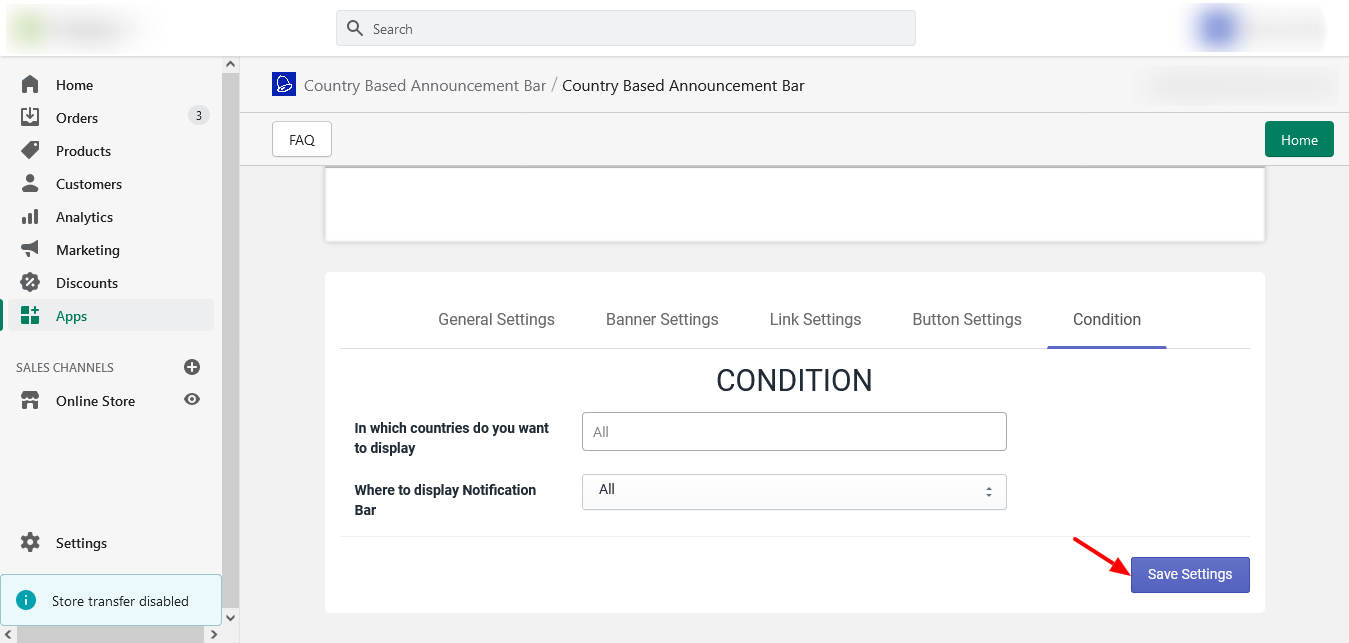Click the green Home button
Image resolution: width=1349 pixels, height=643 pixels.
pos(1299,140)
